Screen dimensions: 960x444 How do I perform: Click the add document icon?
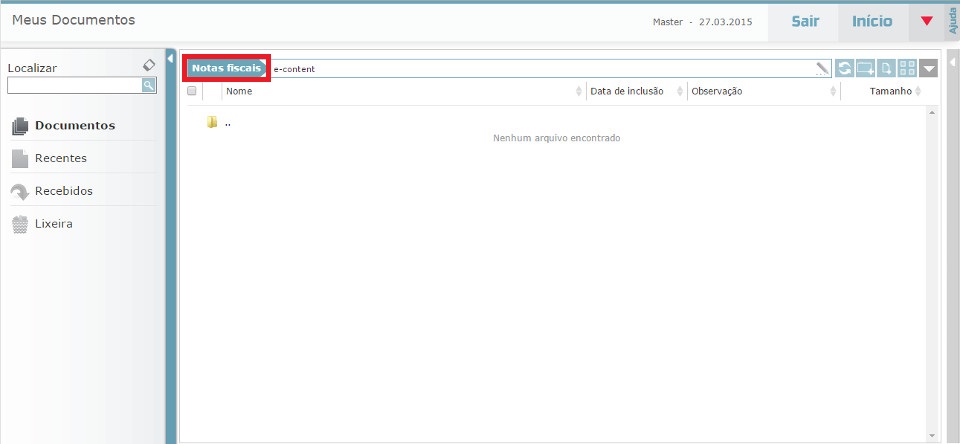tap(887, 69)
